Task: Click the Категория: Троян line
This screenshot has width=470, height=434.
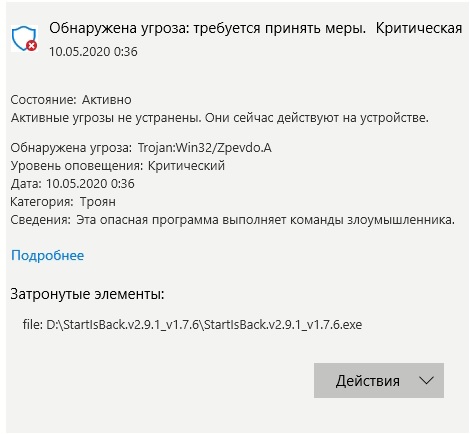Action: pyautogui.click(x=63, y=202)
